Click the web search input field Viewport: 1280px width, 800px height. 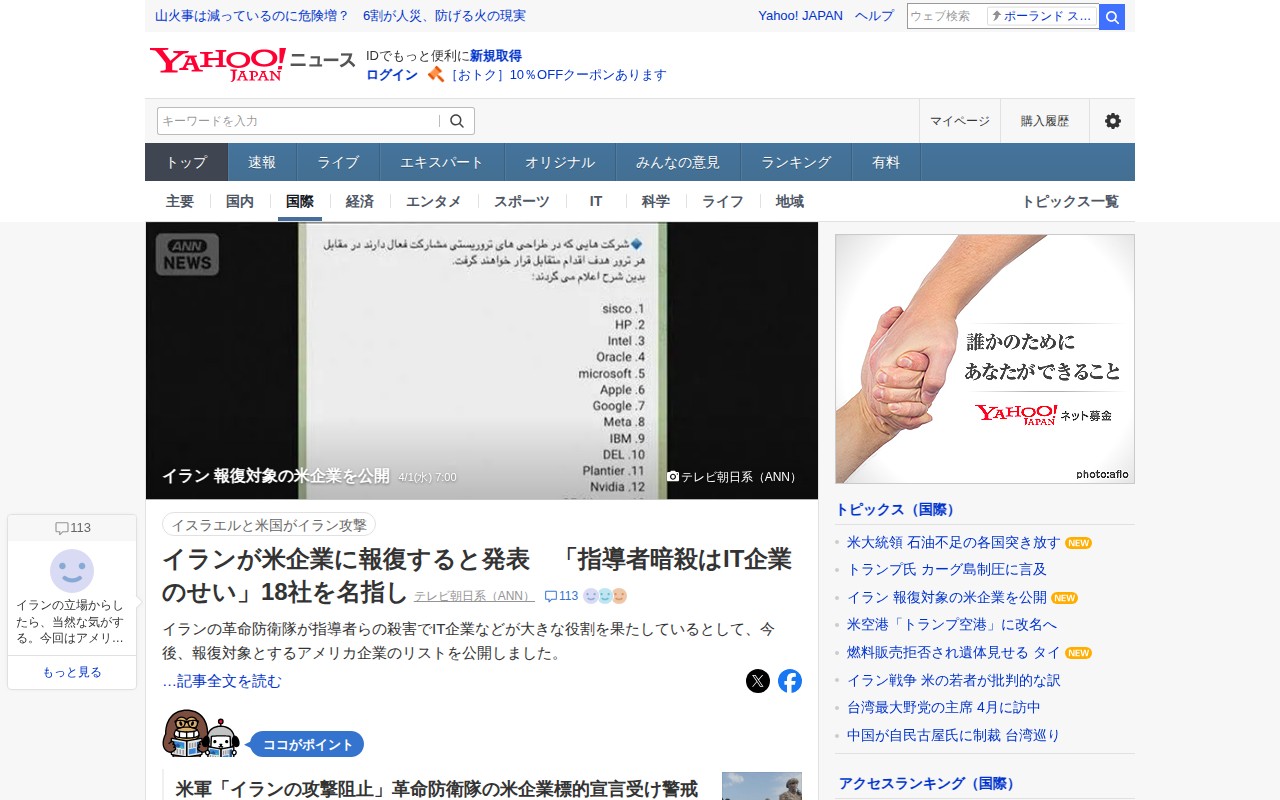pos(946,17)
